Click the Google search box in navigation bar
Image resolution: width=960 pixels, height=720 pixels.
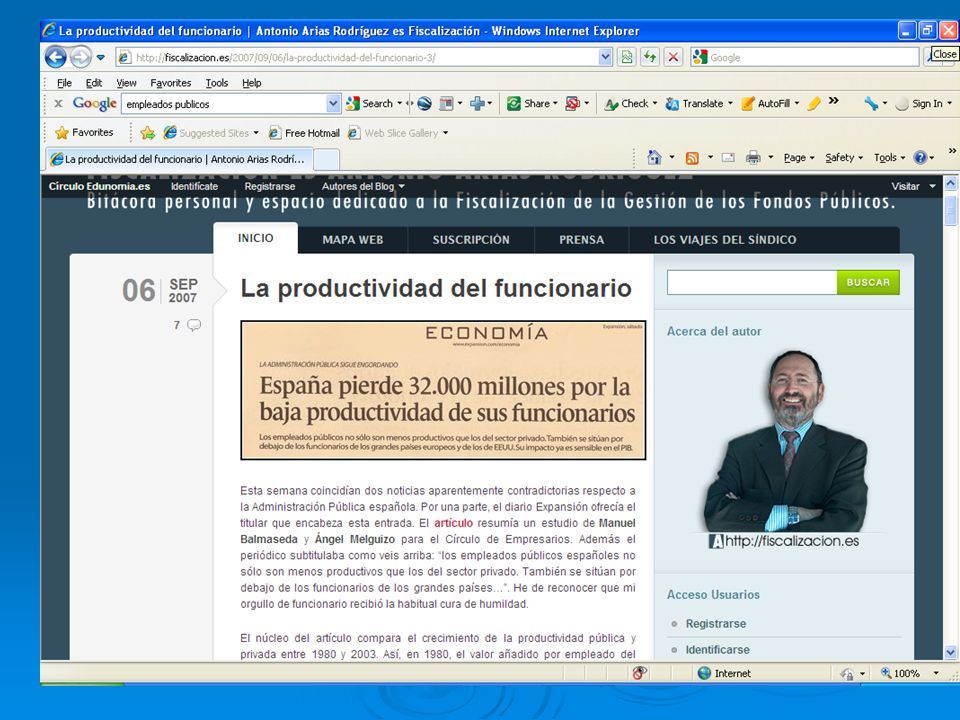point(812,58)
